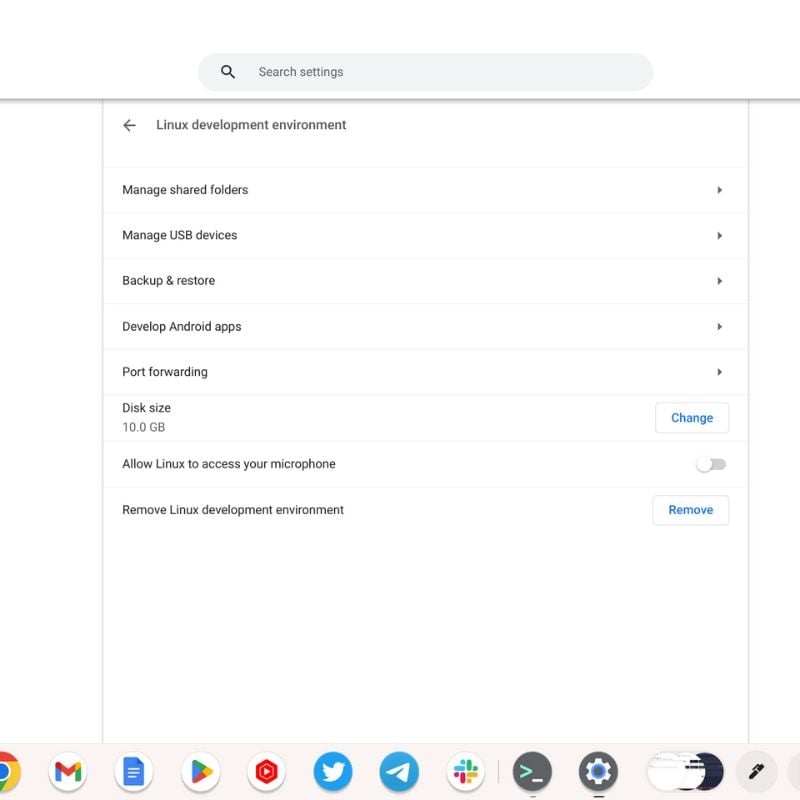Open Slack from the shelf

[465, 771]
